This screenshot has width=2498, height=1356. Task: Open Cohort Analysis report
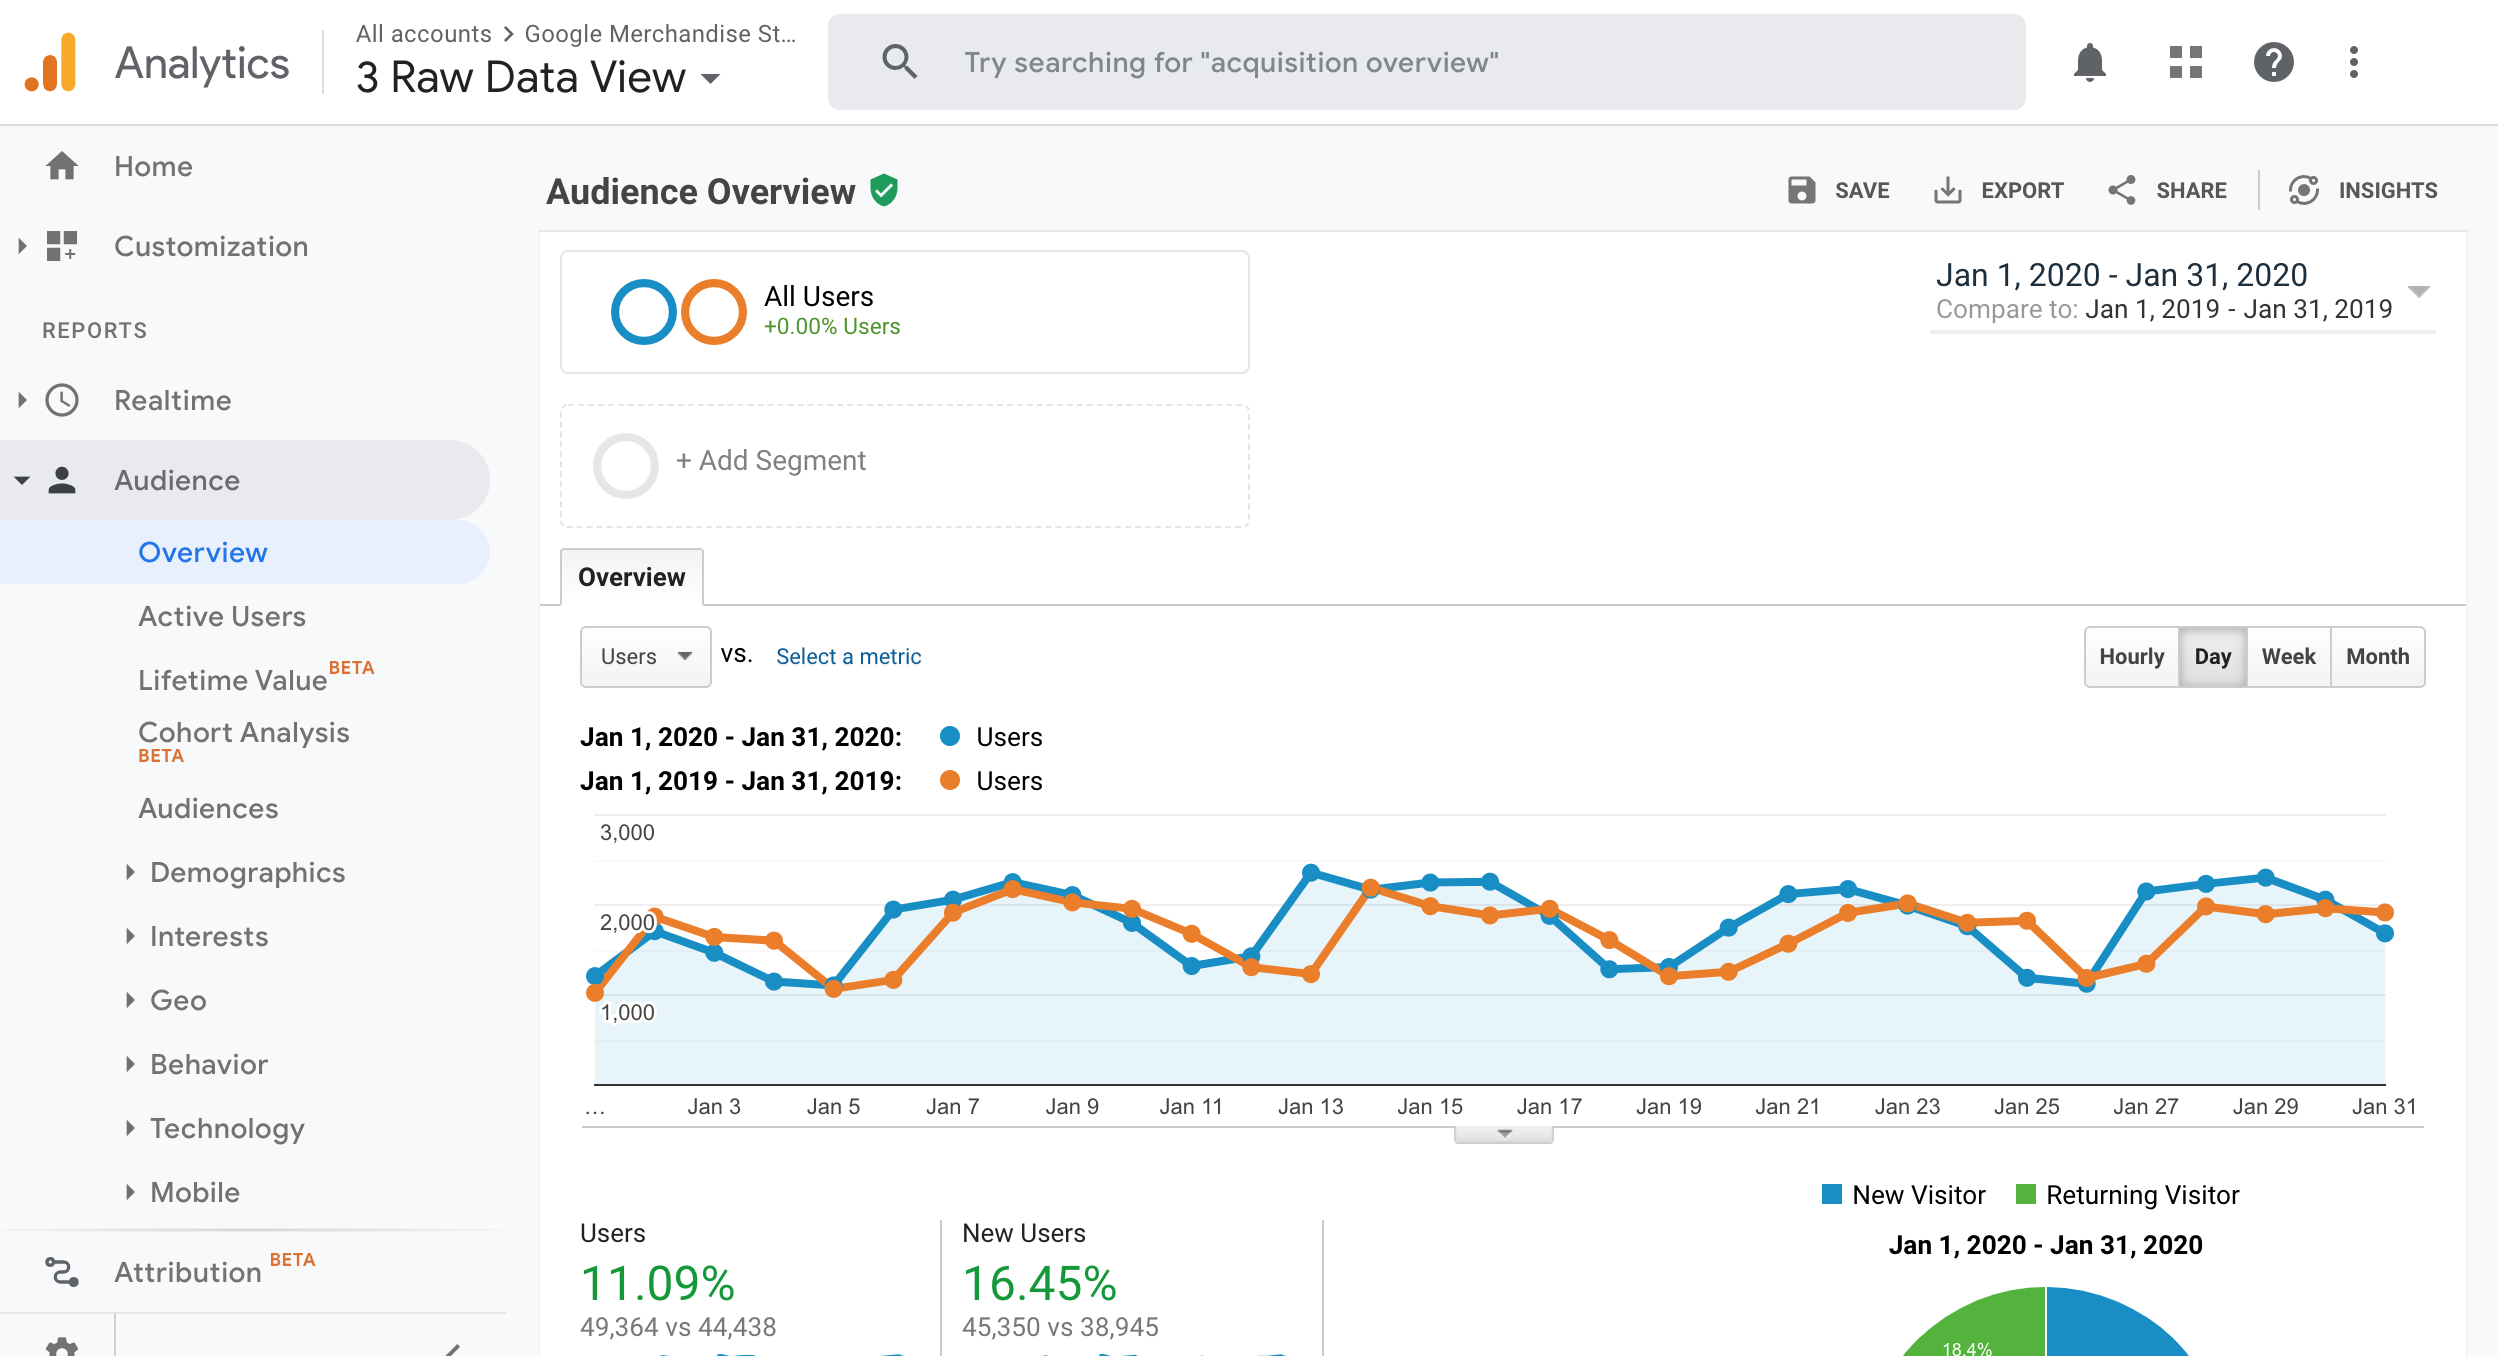pyautogui.click(x=244, y=733)
